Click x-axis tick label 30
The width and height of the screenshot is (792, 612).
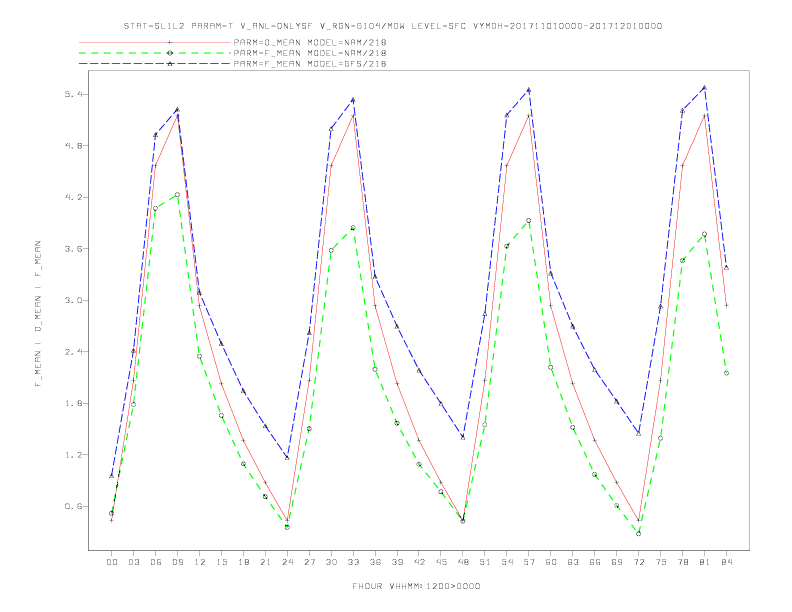click(x=331, y=562)
